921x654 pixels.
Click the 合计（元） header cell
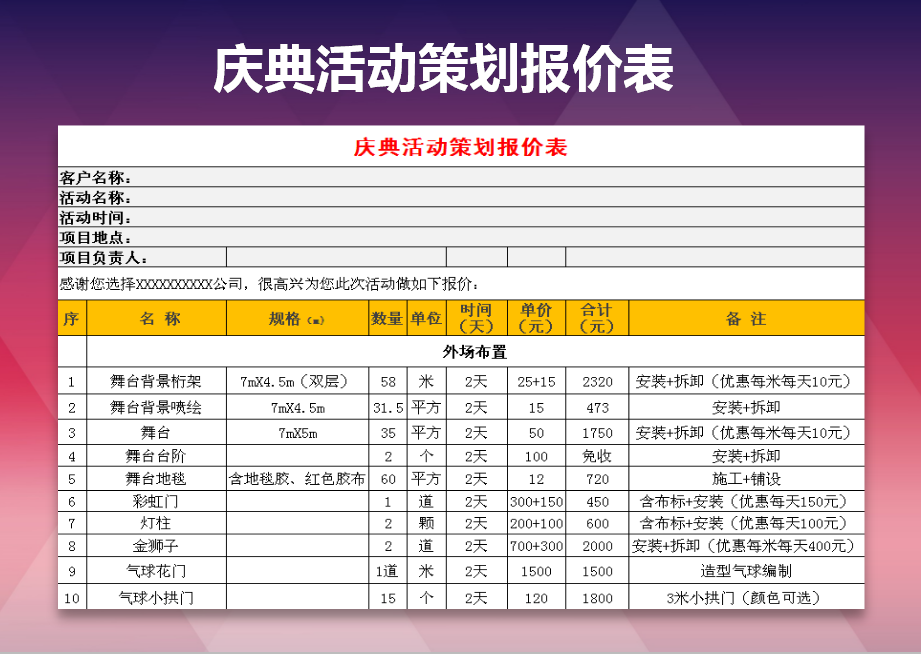coord(597,318)
